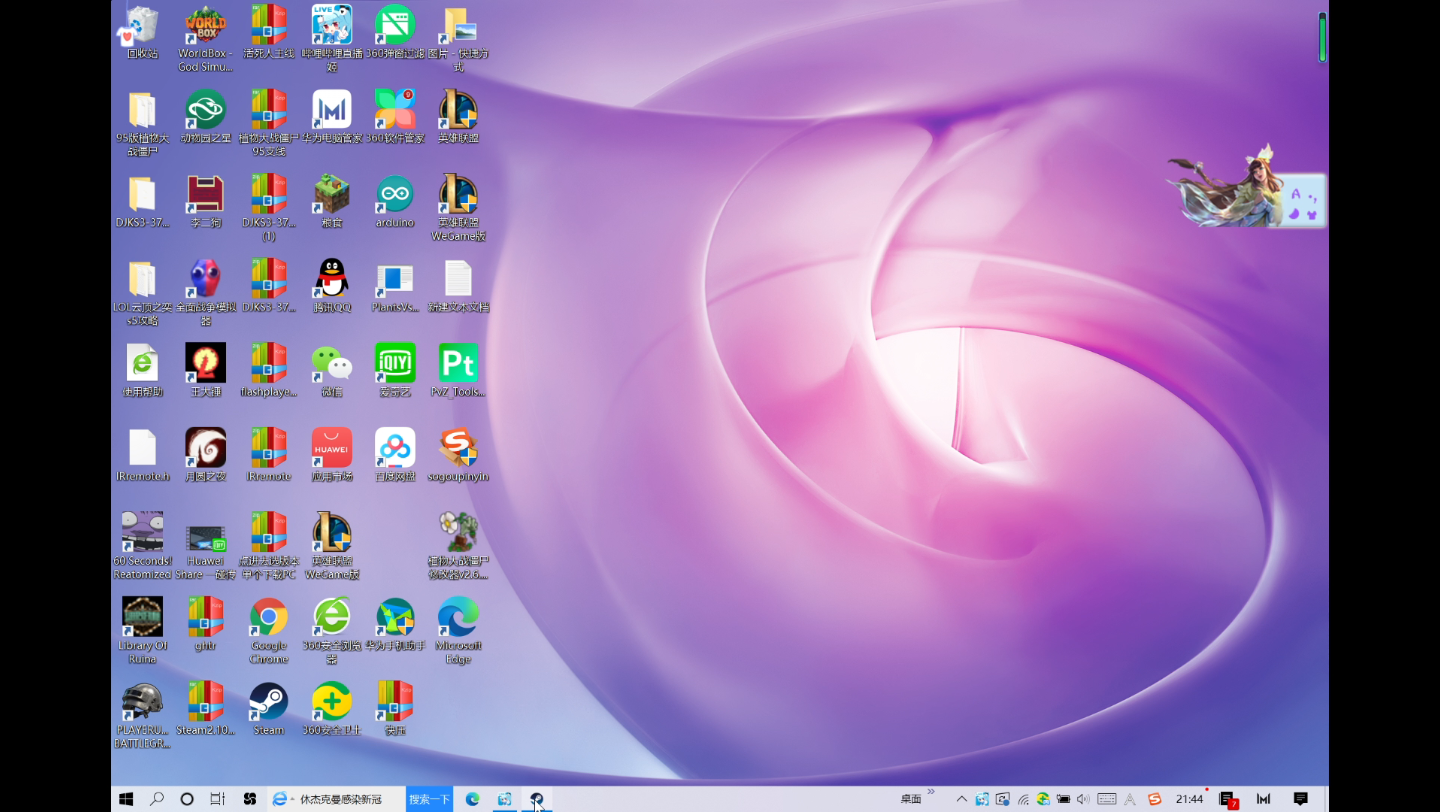The width and height of the screenshot is (1440, 812).
Task: Open the 95版植物大战僵尸 folder
Action: pyautogui.click(x=142, y=123)
